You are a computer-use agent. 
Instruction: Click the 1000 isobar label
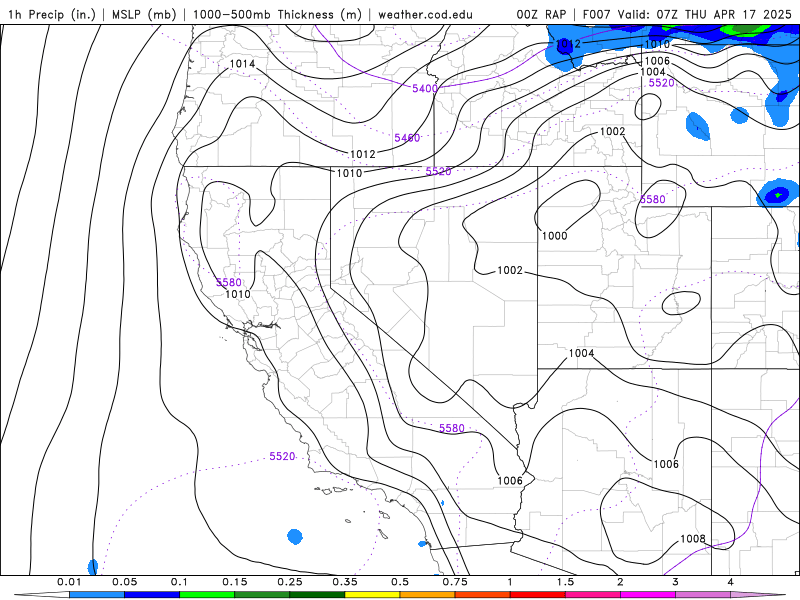point(554,236)
